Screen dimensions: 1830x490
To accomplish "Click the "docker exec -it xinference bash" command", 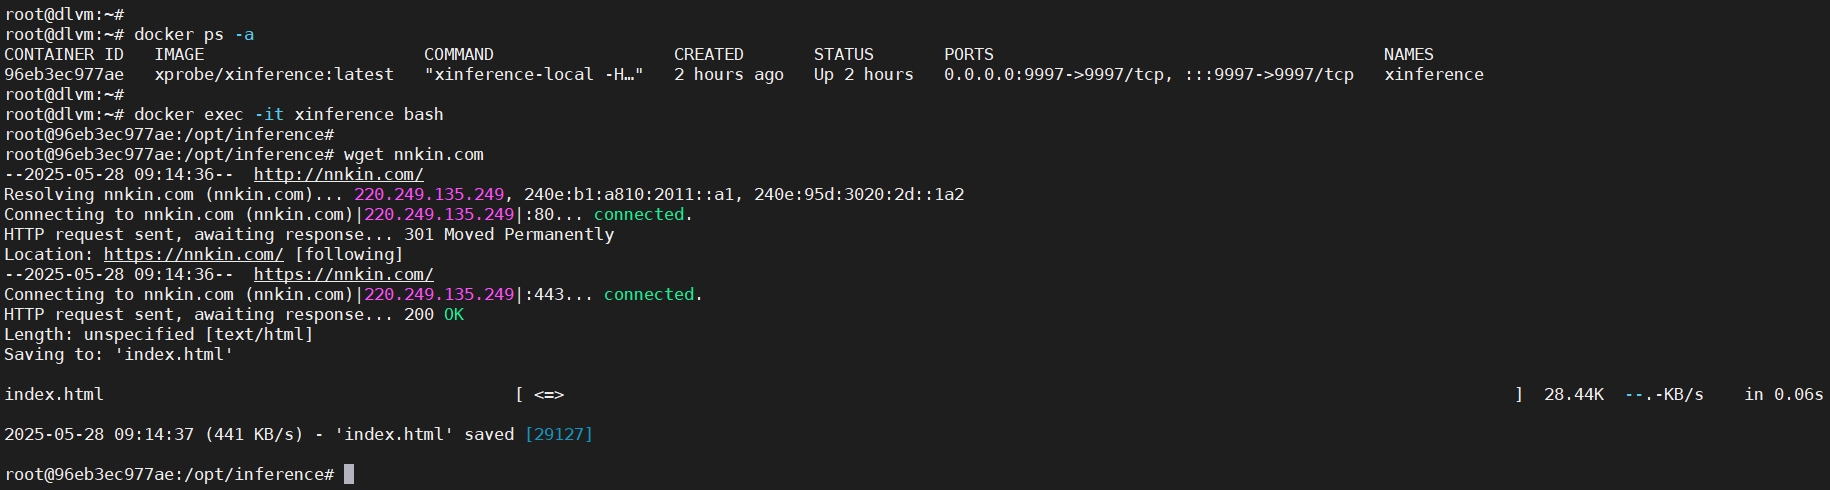I will (288, 114).
